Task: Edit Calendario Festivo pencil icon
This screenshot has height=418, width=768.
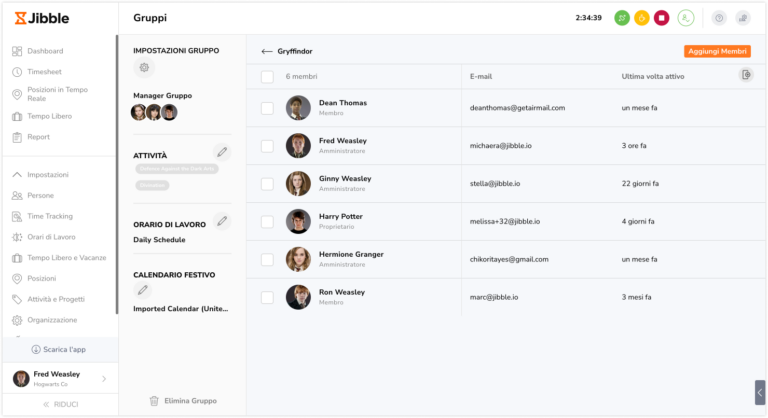Action: (143, 290)
